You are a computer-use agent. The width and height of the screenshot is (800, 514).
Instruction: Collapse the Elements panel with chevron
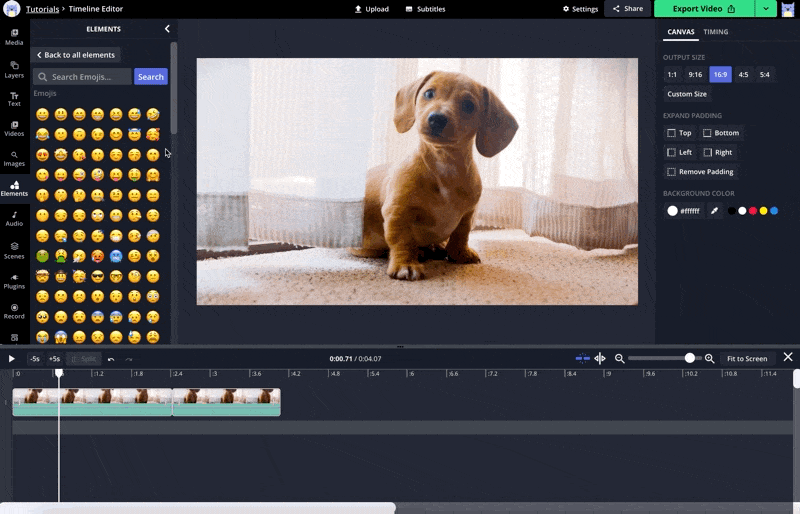point(167,29)
